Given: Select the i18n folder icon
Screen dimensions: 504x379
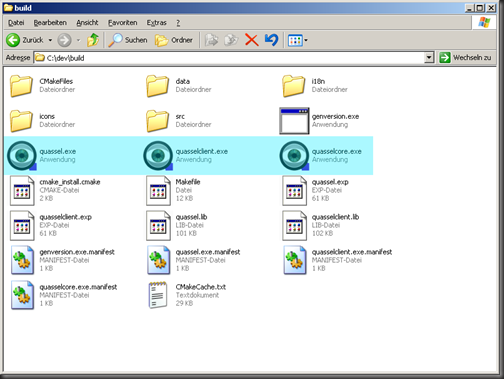Looking at the screenshot, I should (x=294, y=86).
